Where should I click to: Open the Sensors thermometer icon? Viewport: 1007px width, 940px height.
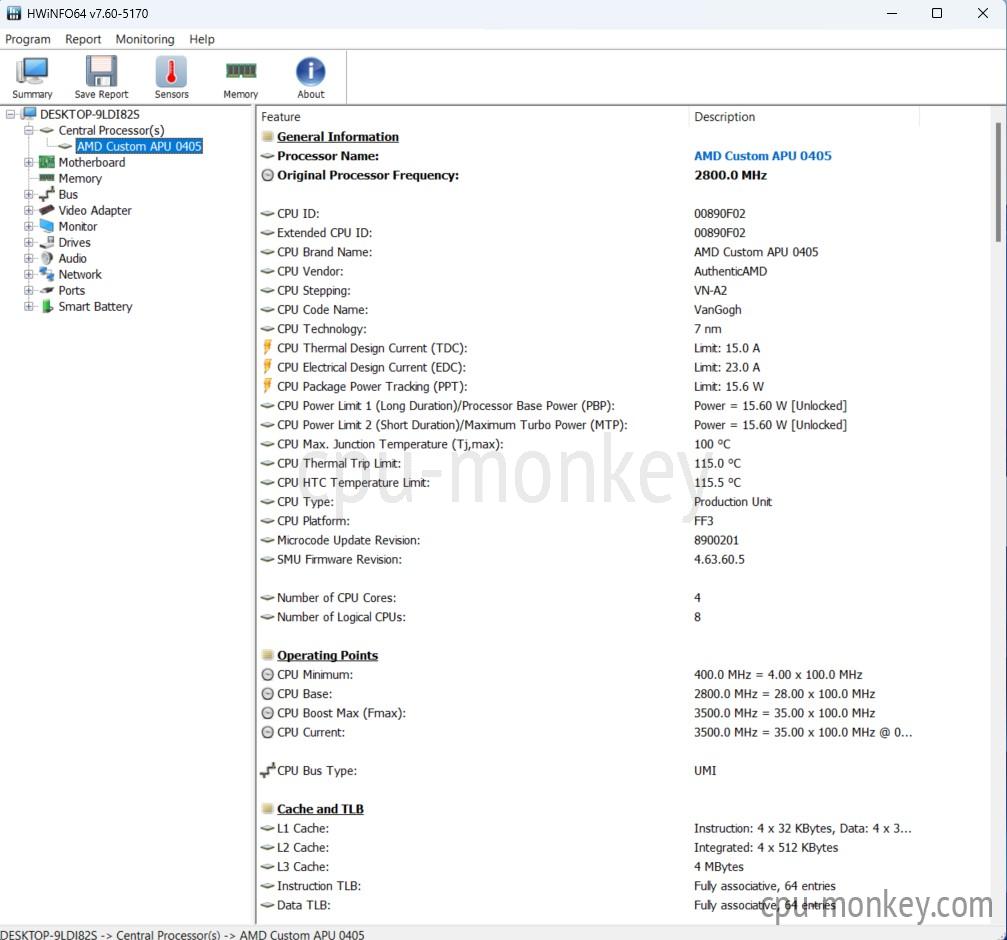pyautogui.click(x=171, y=71)
